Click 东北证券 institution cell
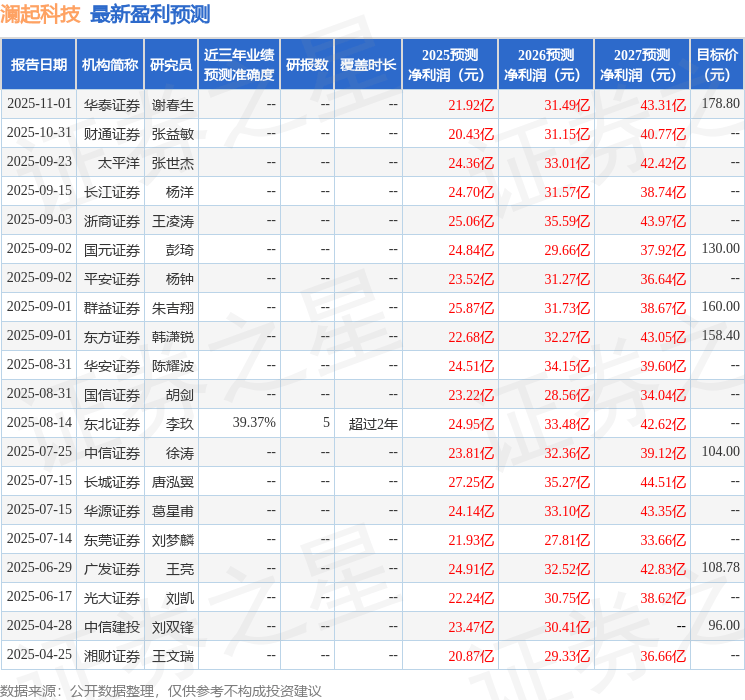 (x=112, y=424)
